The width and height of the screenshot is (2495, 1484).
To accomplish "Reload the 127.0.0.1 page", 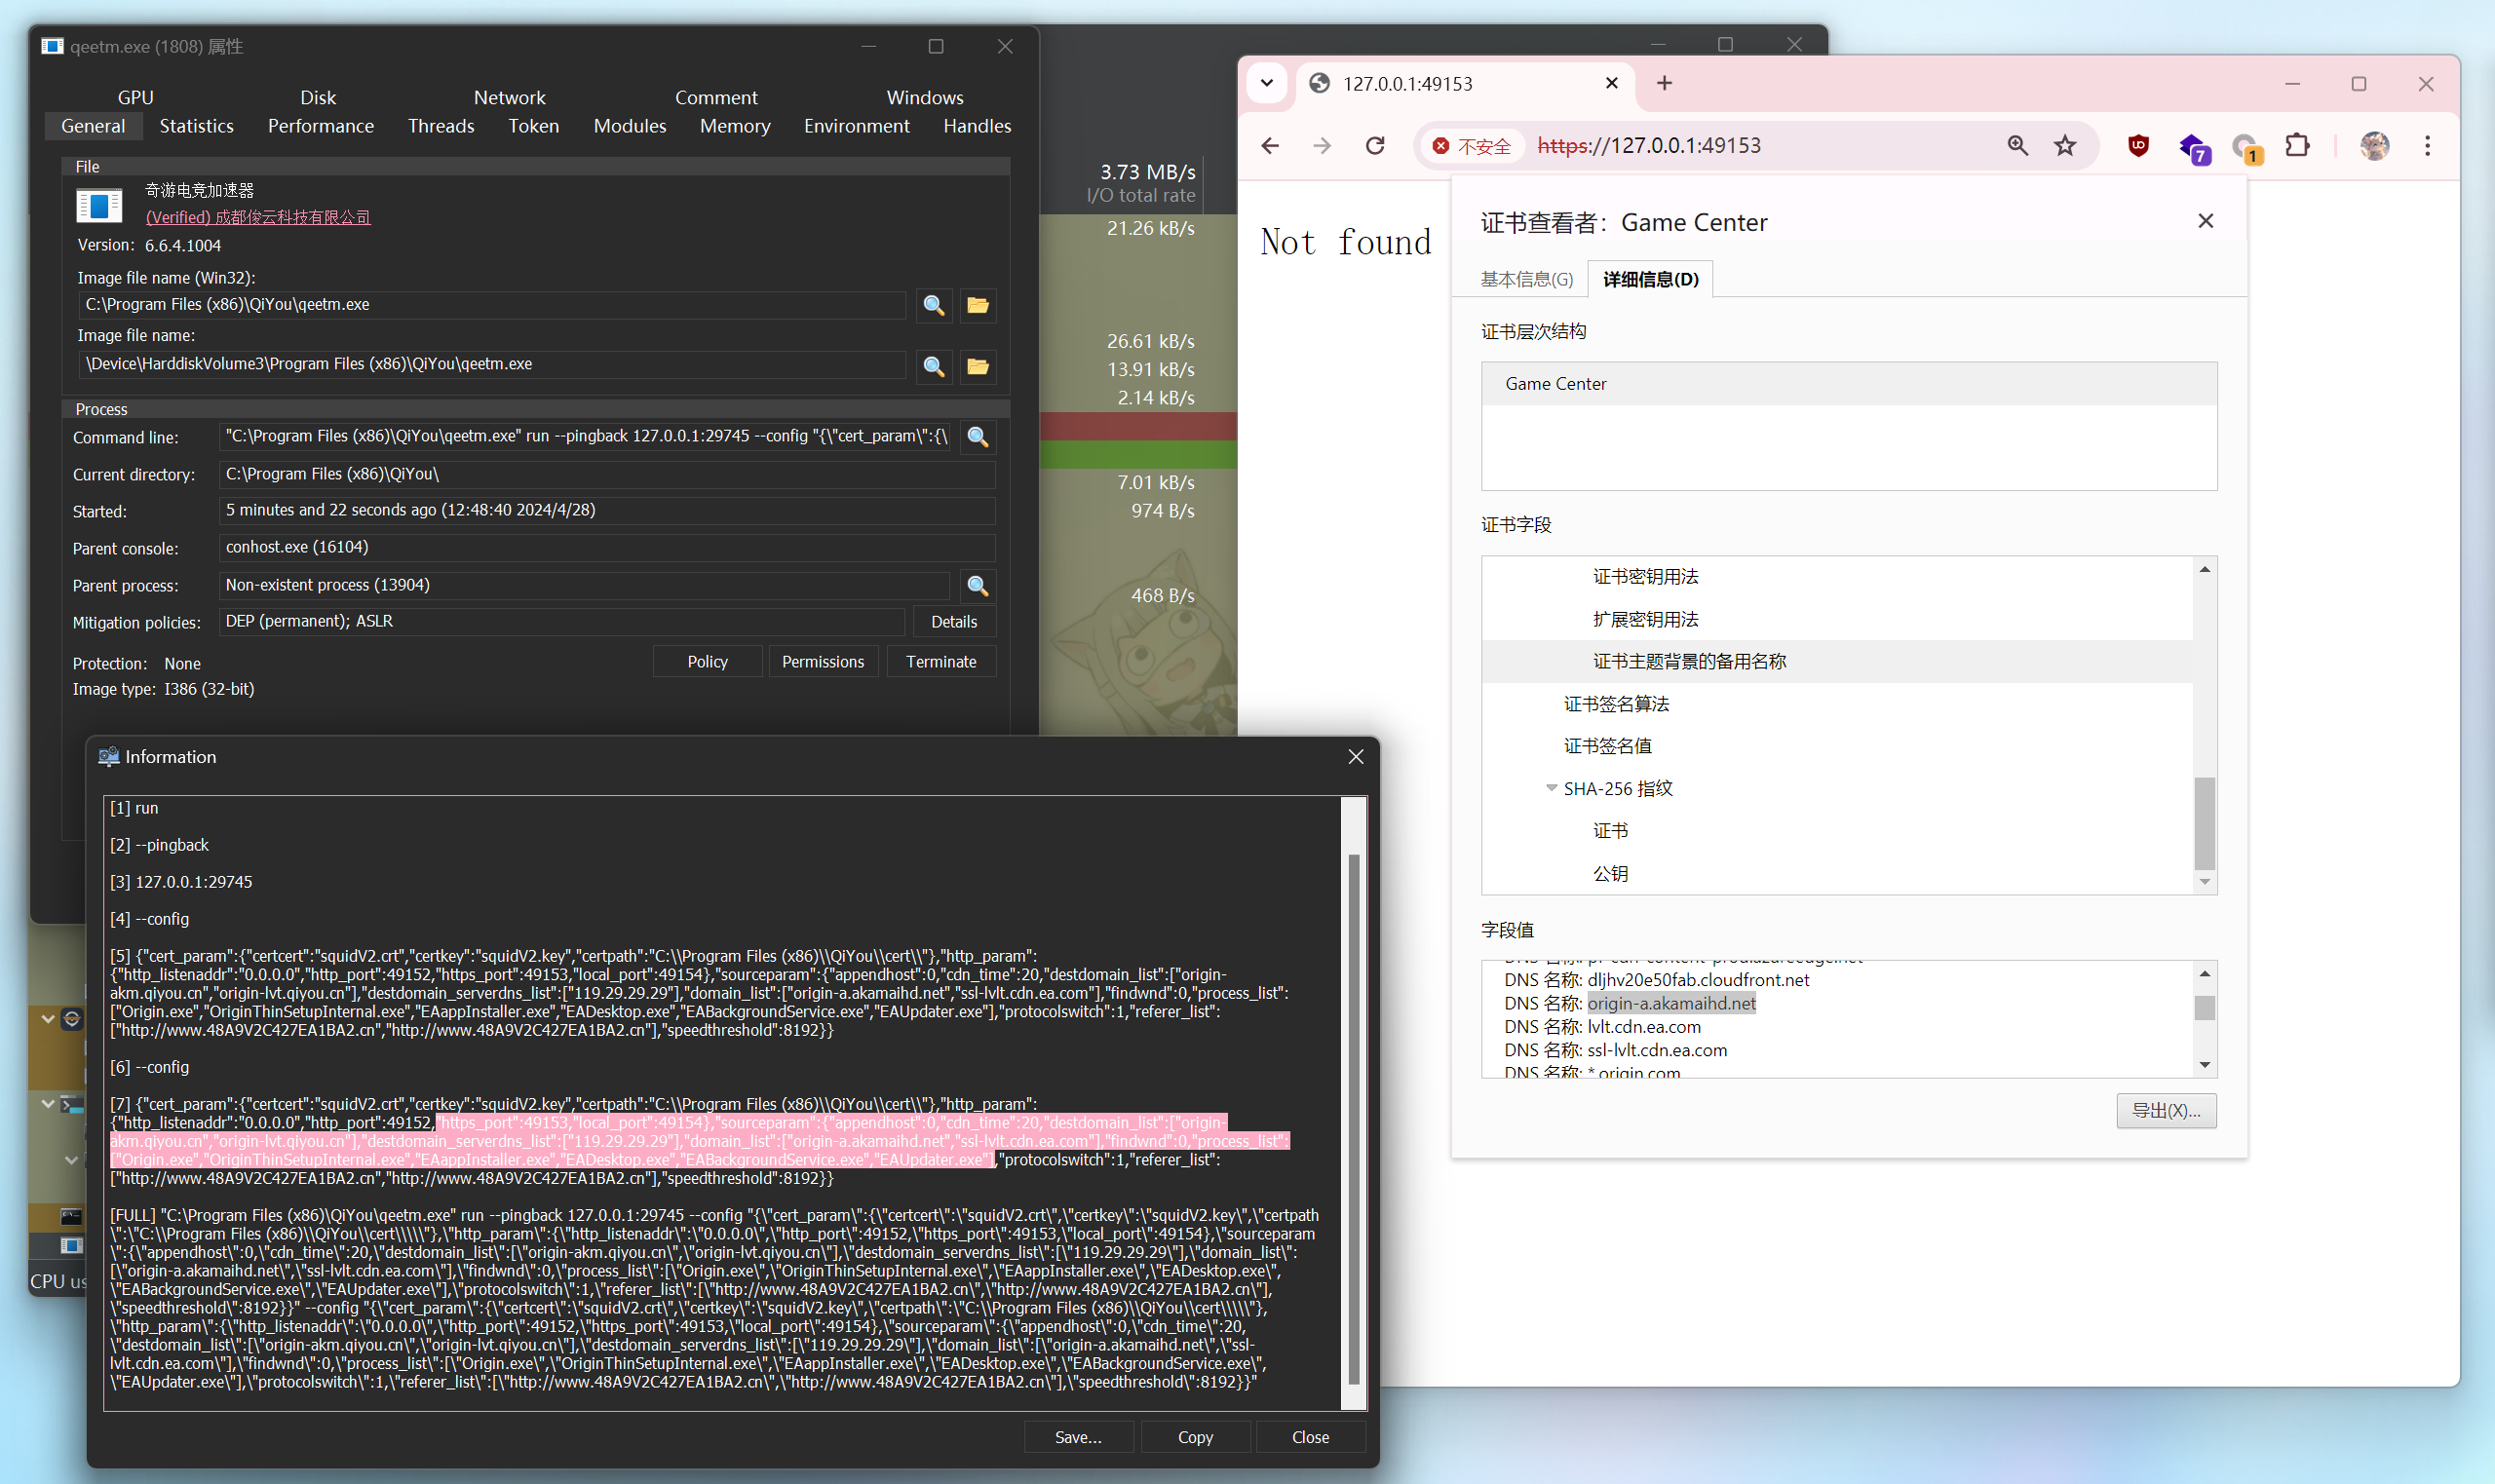I will (1375, 146).
